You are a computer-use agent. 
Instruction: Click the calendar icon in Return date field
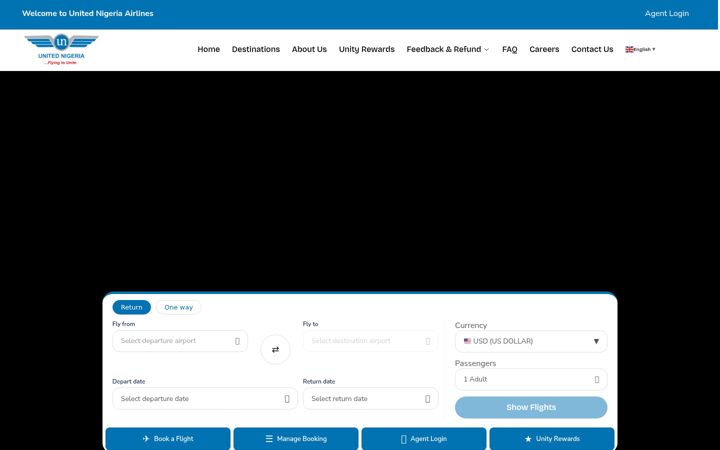tap(428, 399)
